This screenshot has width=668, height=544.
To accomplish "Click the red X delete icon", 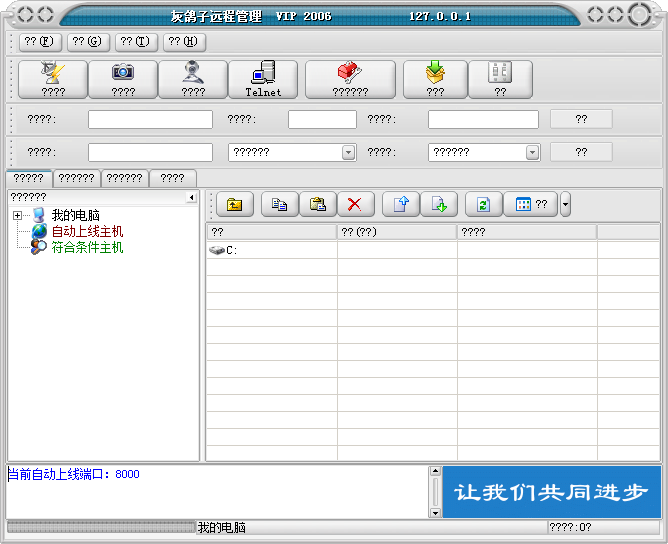I will click(x=354, y=204).
